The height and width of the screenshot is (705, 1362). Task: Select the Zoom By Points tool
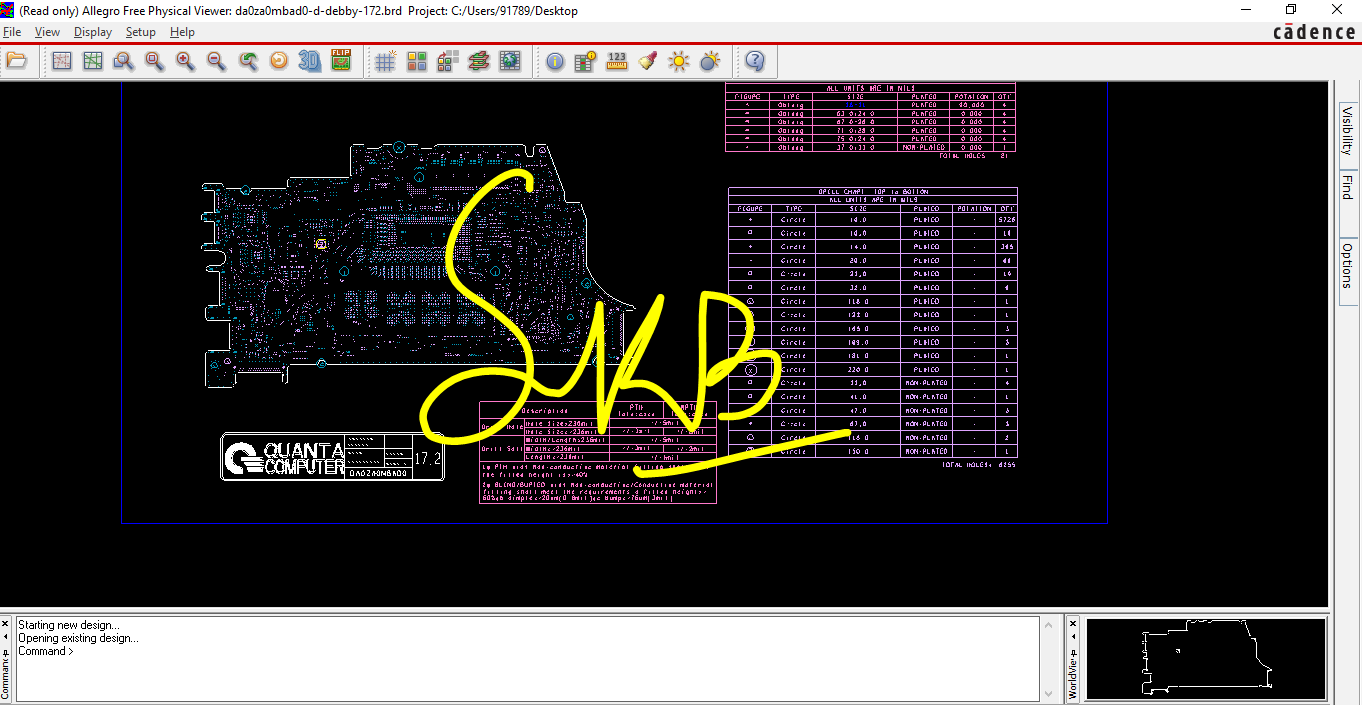[x=124, y=61]
